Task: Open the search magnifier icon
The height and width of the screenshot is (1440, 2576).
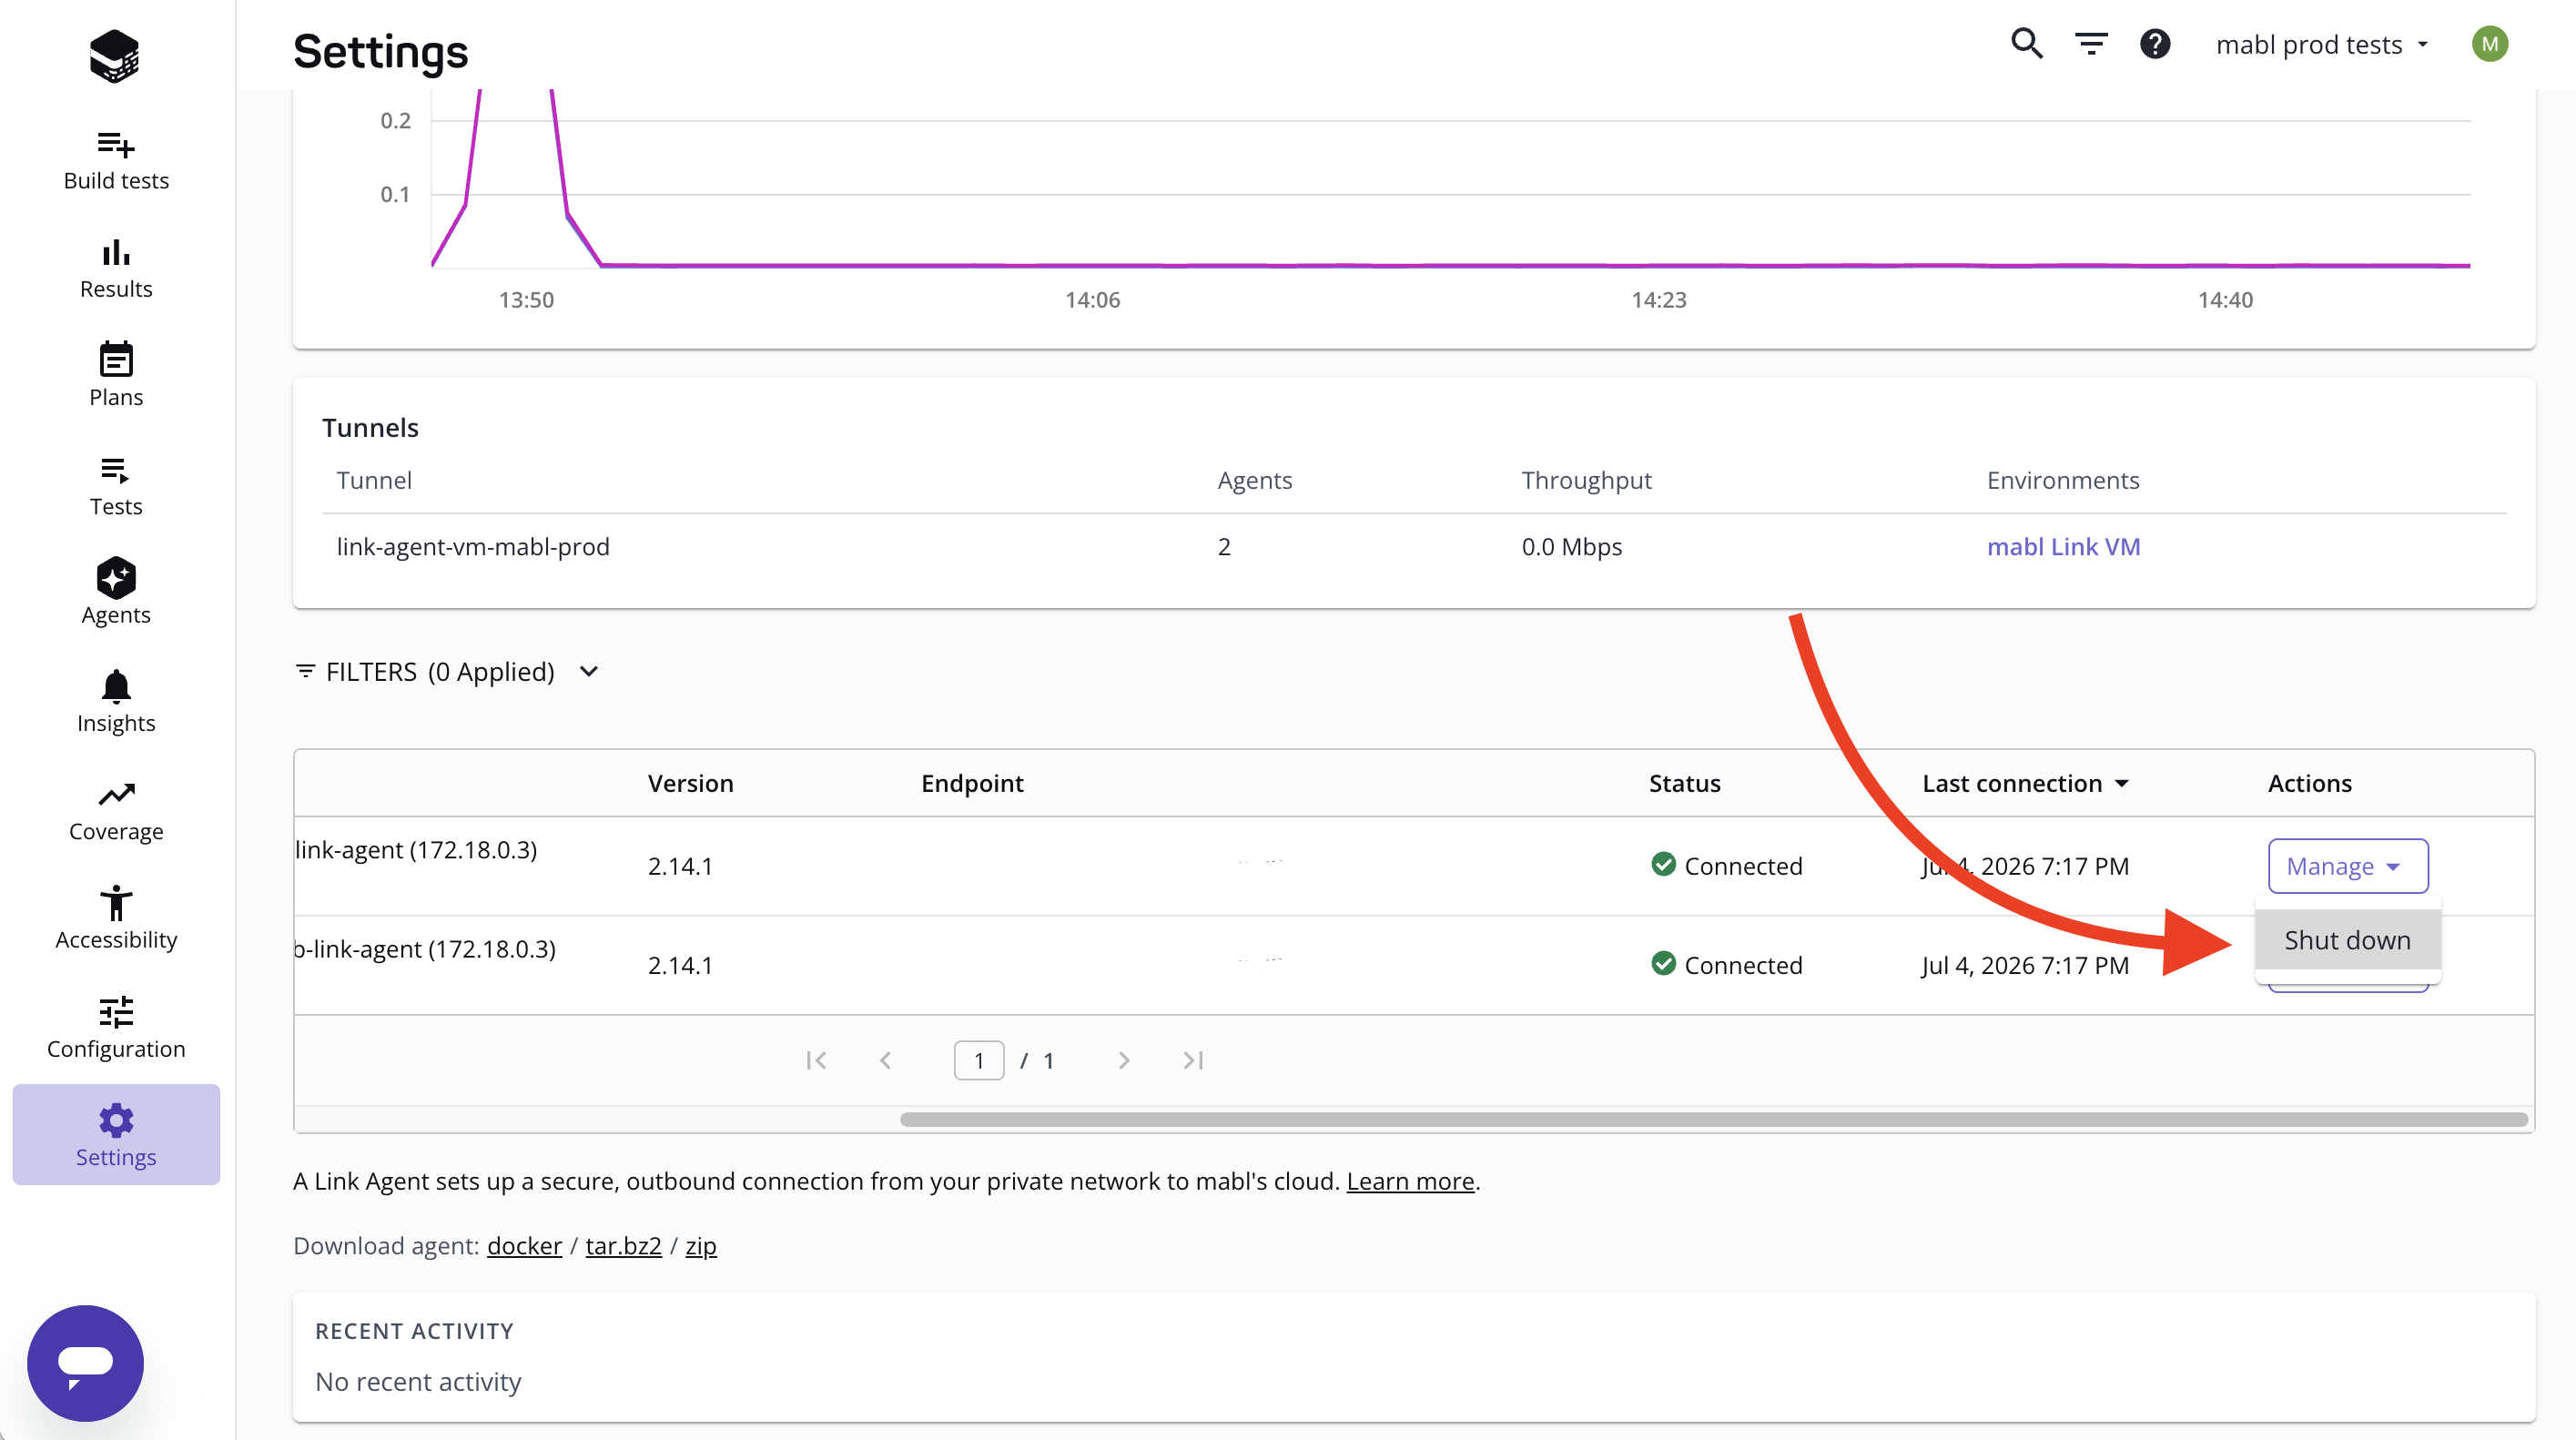Action: tap(2027, 44)
